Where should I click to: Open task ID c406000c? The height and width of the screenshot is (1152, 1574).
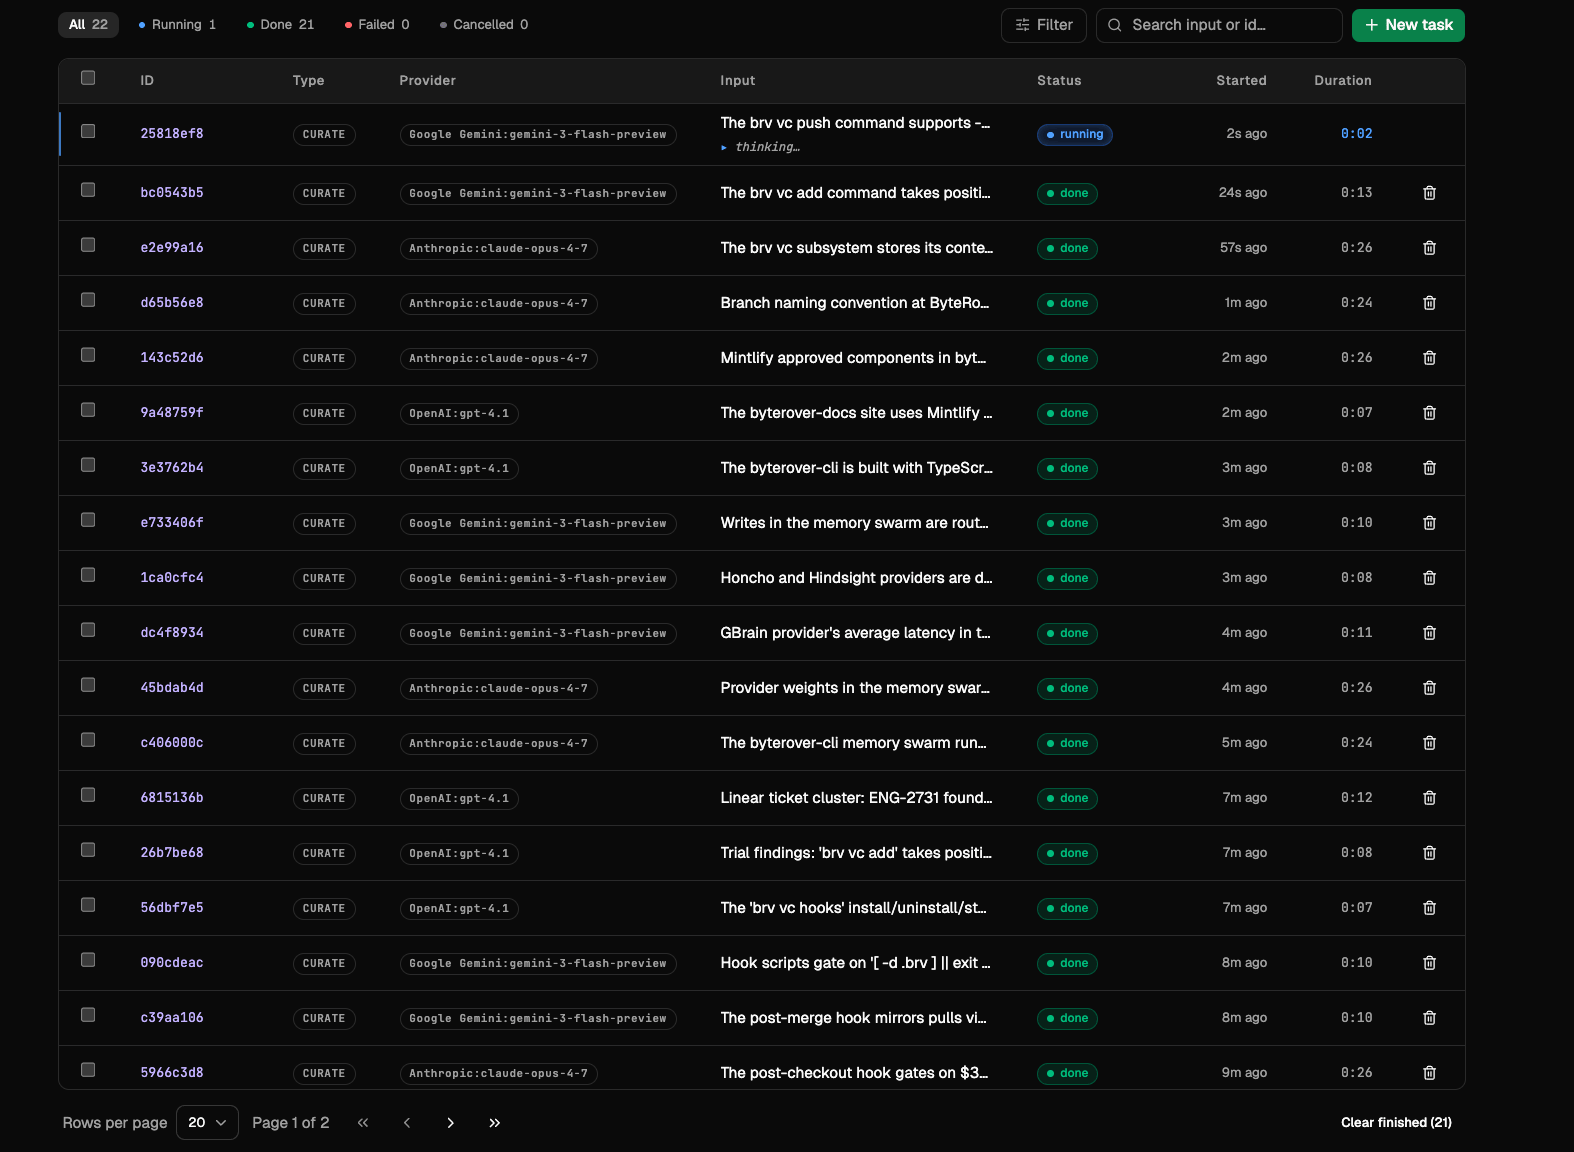point(172,743)
